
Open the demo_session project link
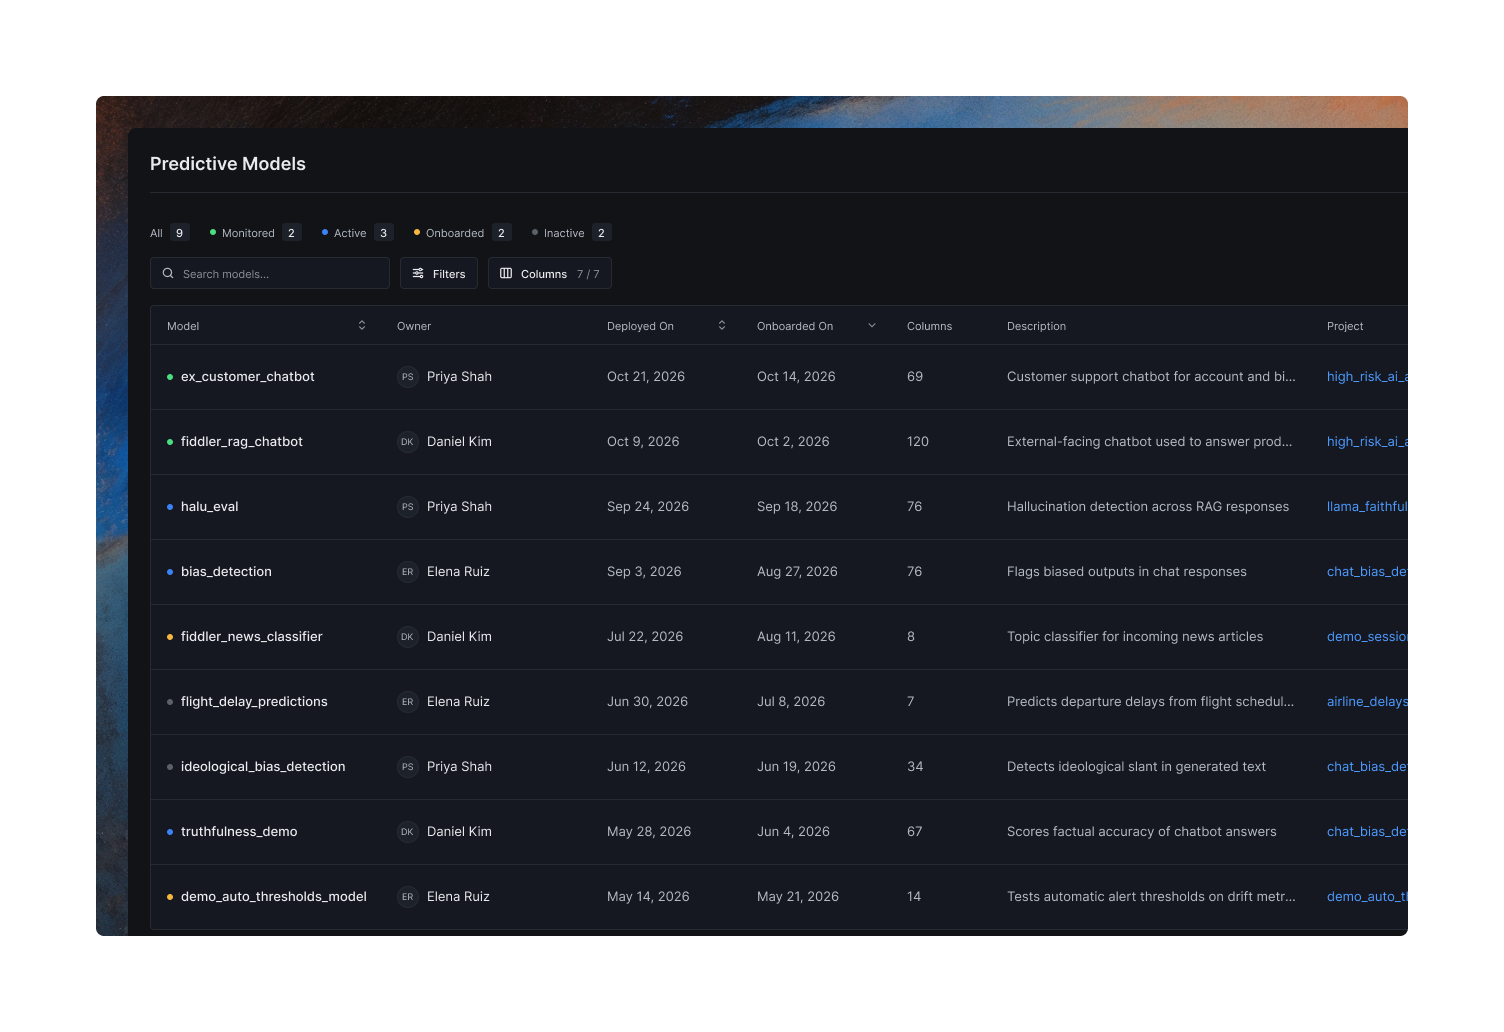coord(1367,637)
